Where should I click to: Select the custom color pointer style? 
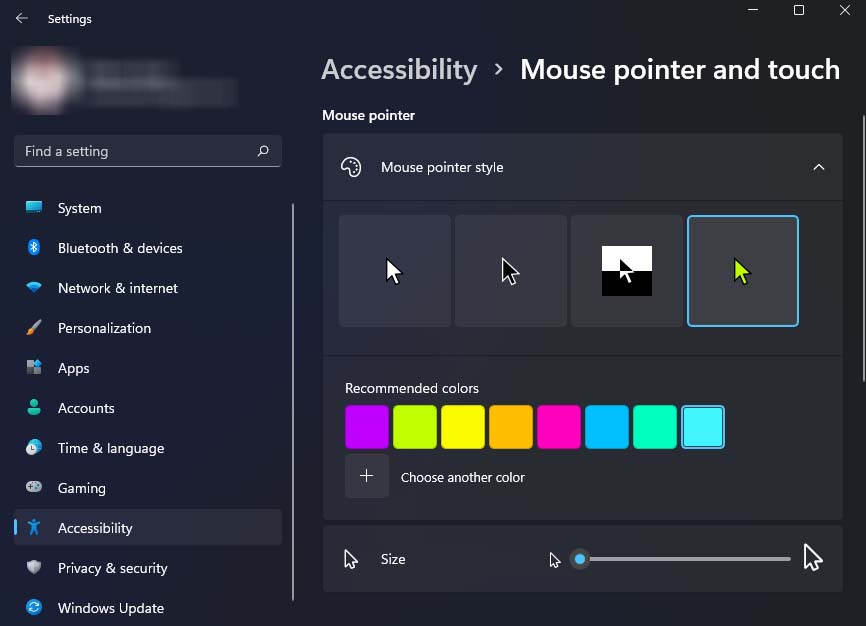pos(743,271)
